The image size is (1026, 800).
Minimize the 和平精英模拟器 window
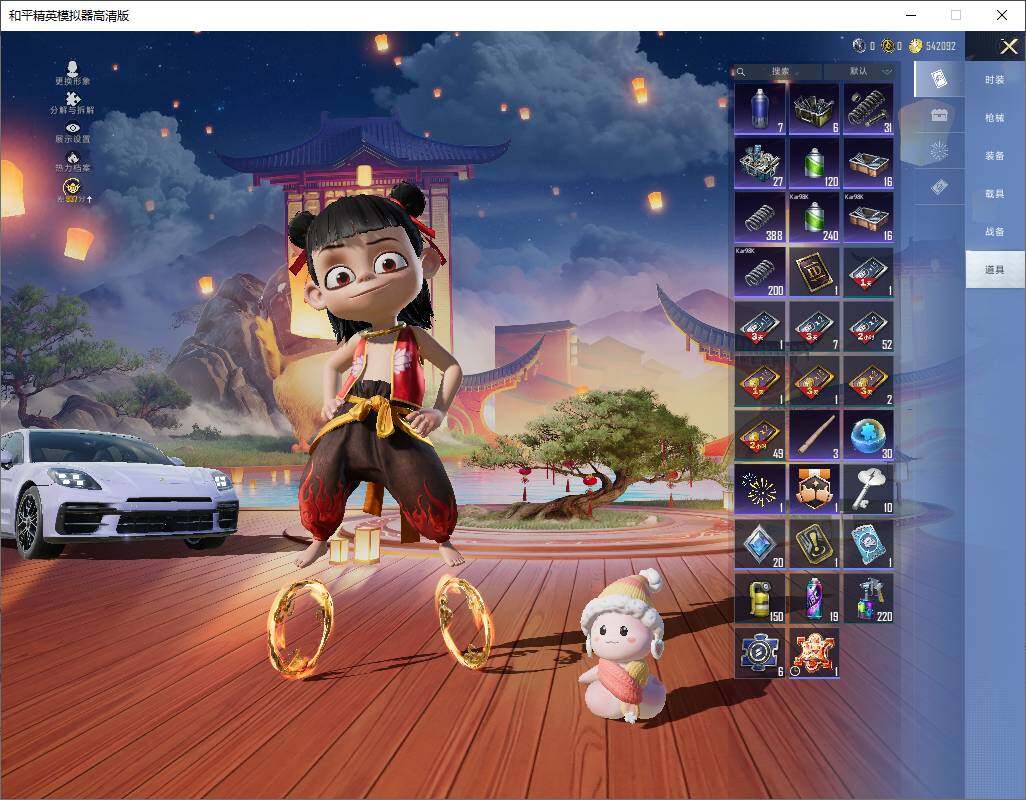(x=911, y=15)
